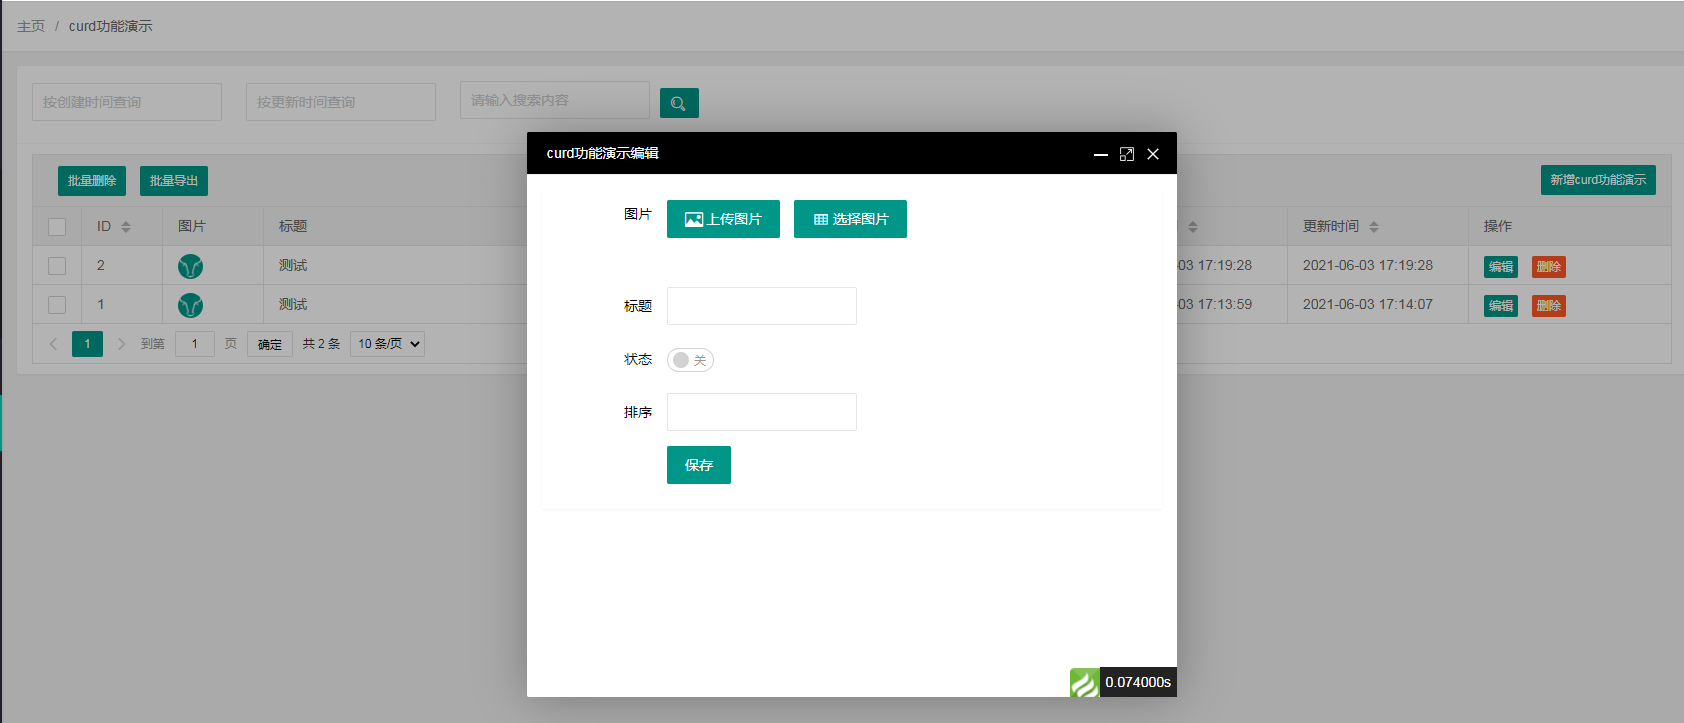Maximize the curd功能演示编辑 dialog
The height and width of the screenshot is (723, 1684).
pyautogui.click(x=1127, y=154)
